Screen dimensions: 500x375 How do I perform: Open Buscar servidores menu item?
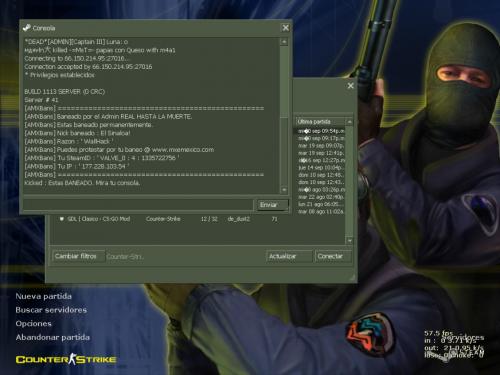[x=51, y=310]
